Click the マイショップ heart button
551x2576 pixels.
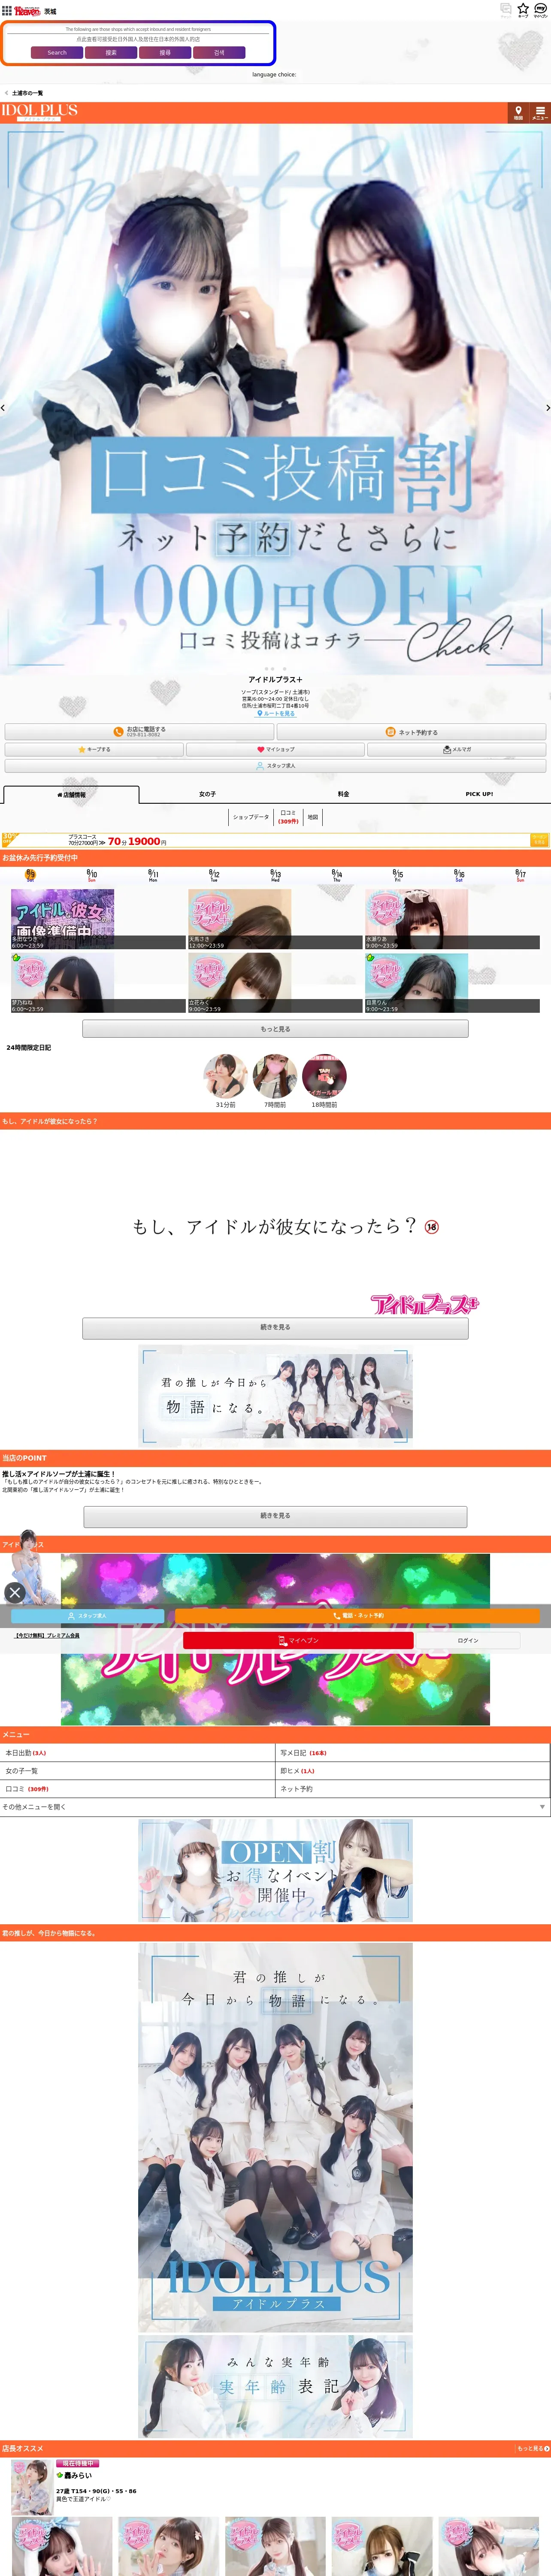[x=275, y=749]
